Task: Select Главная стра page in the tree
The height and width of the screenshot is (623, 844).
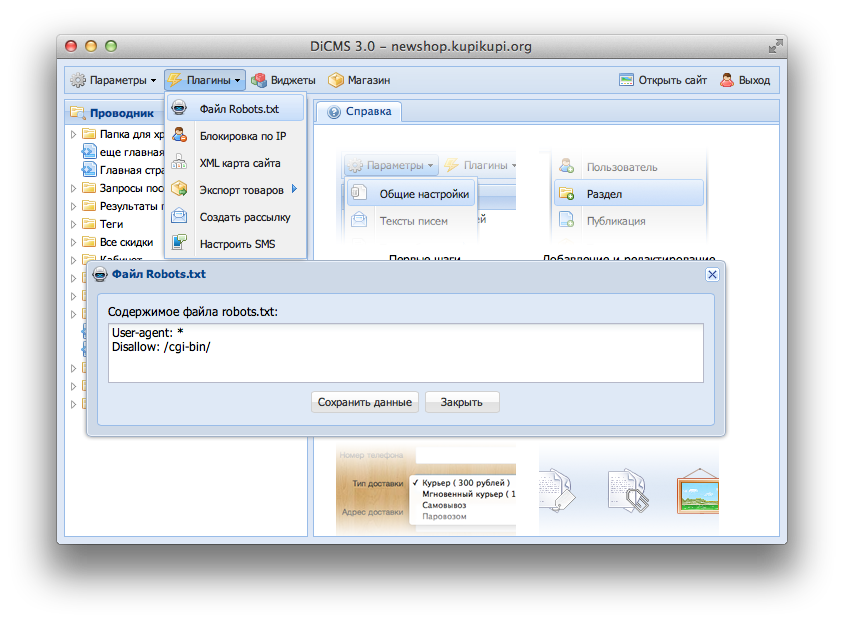Action: click(131, 170)
